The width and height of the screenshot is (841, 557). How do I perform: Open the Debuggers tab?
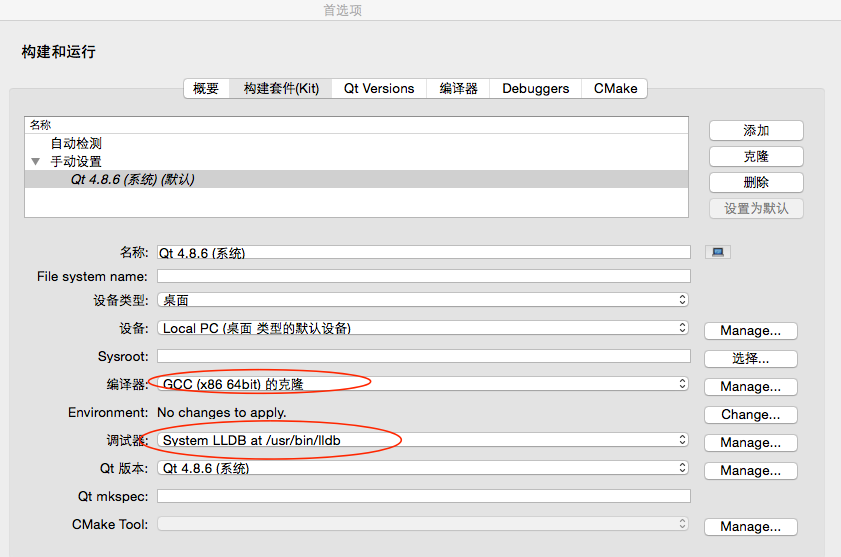(x=535, y=89)
